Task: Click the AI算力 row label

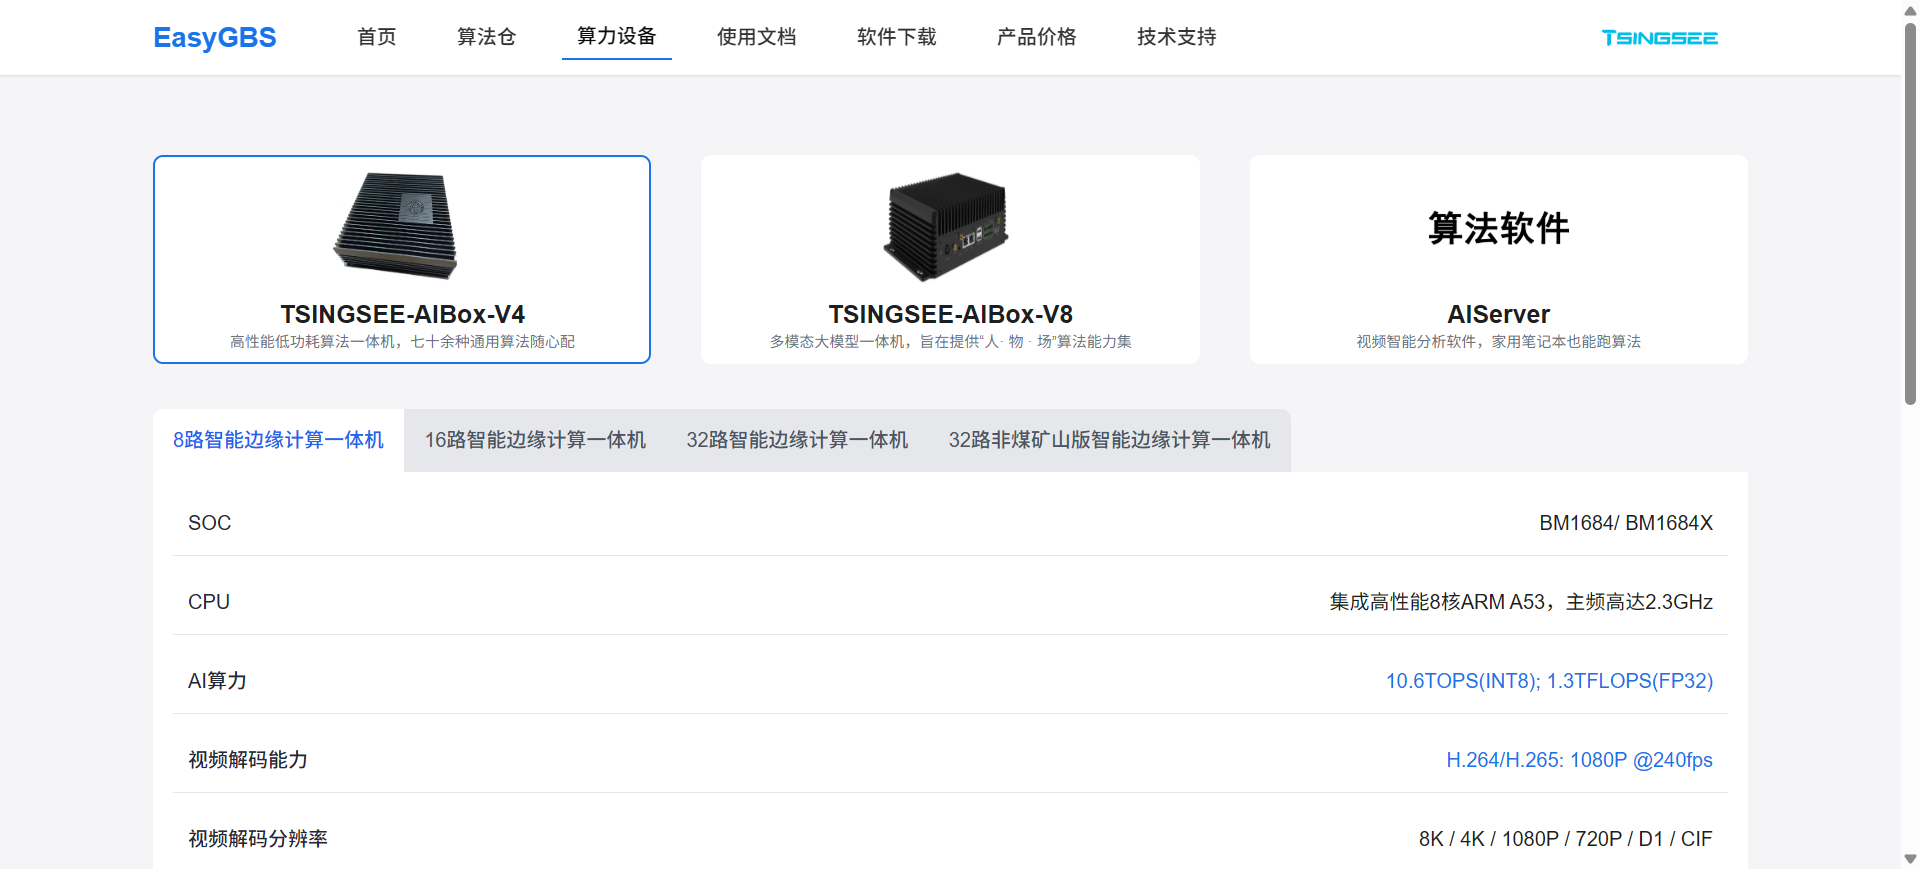Action: 217,681
